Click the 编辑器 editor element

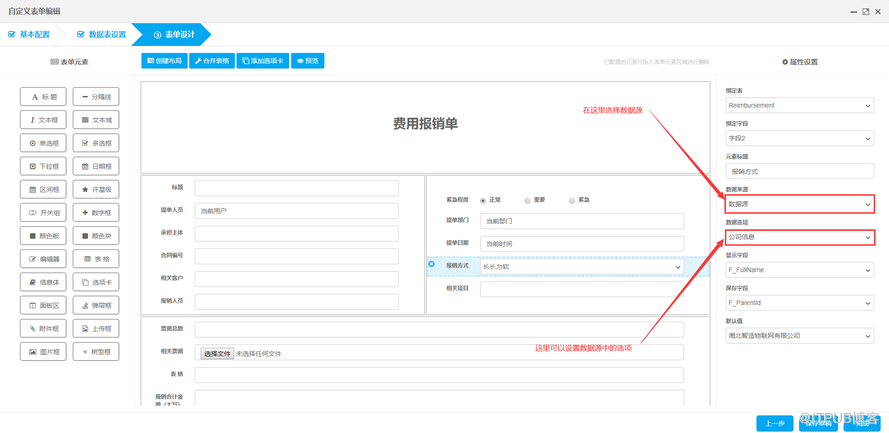click(x=43, y=259)
